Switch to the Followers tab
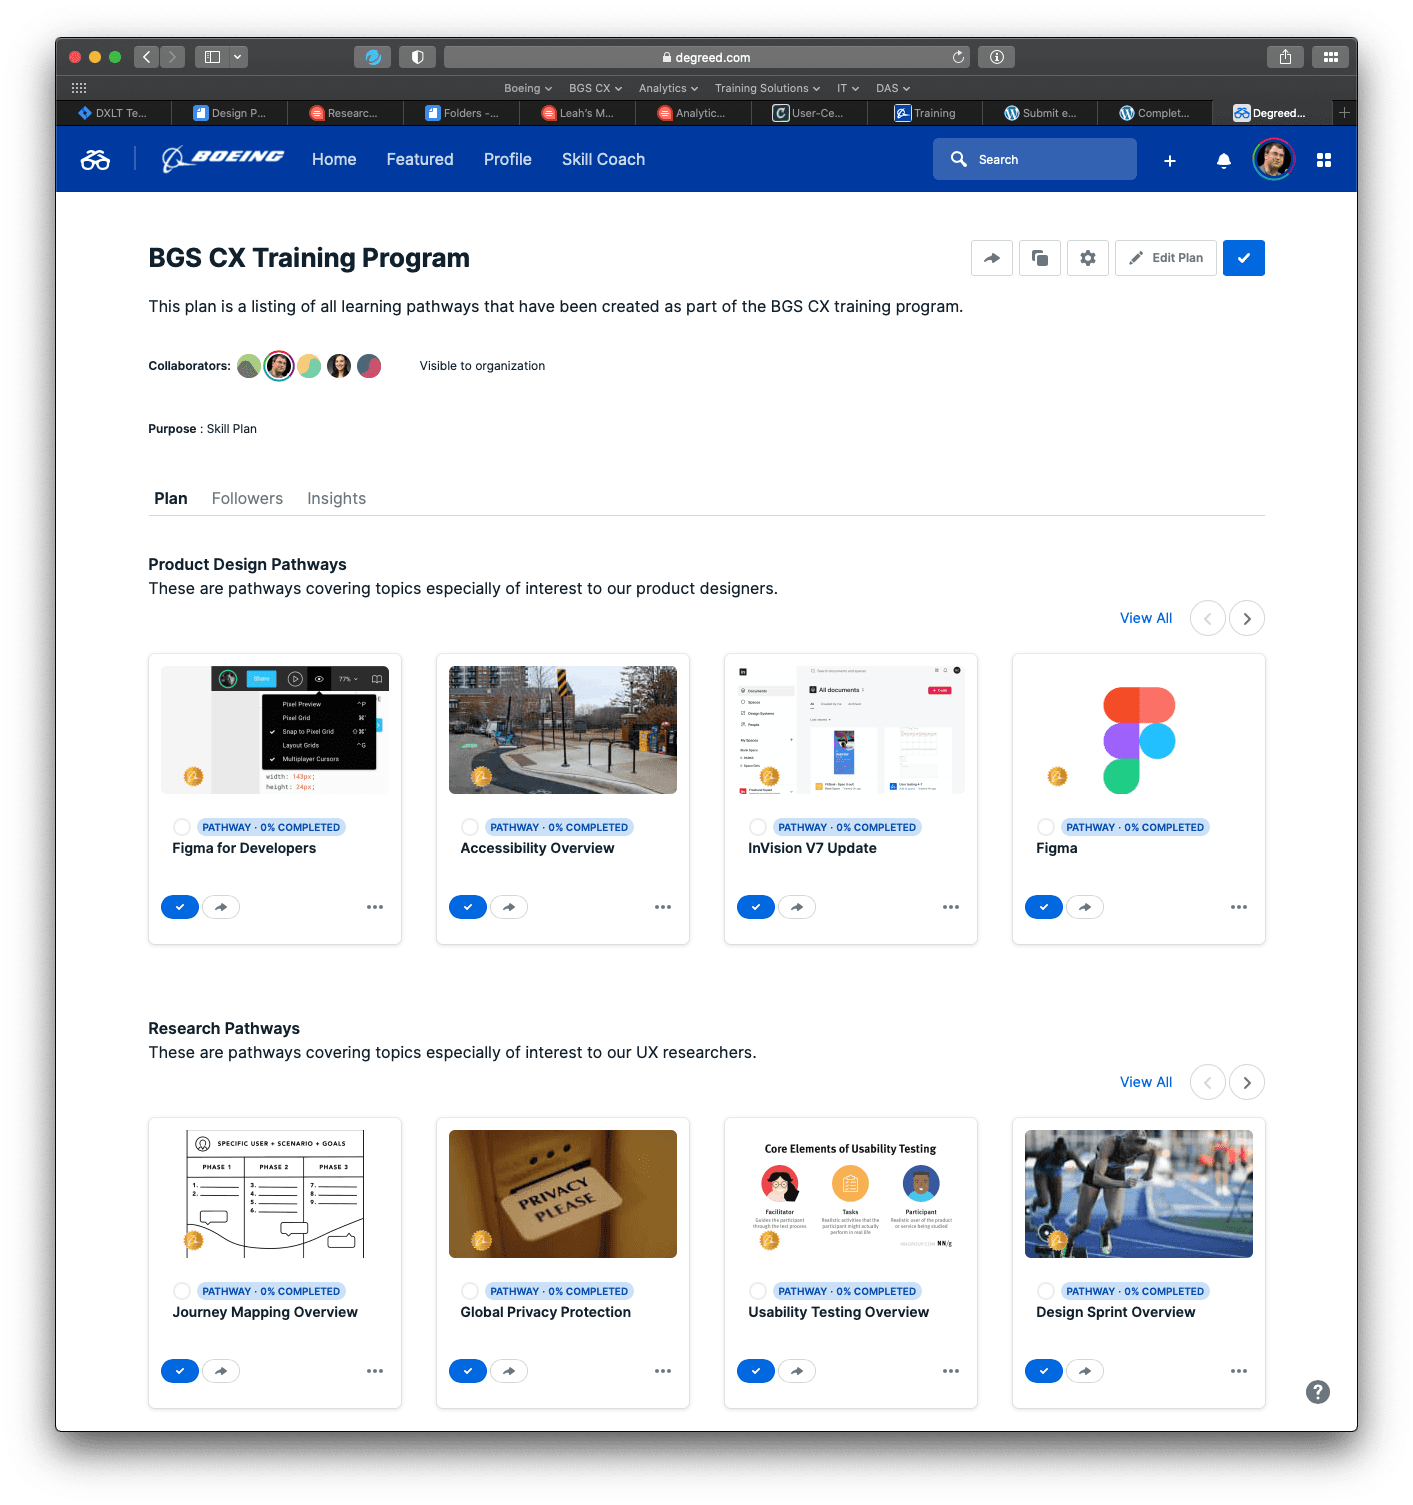 247,498
